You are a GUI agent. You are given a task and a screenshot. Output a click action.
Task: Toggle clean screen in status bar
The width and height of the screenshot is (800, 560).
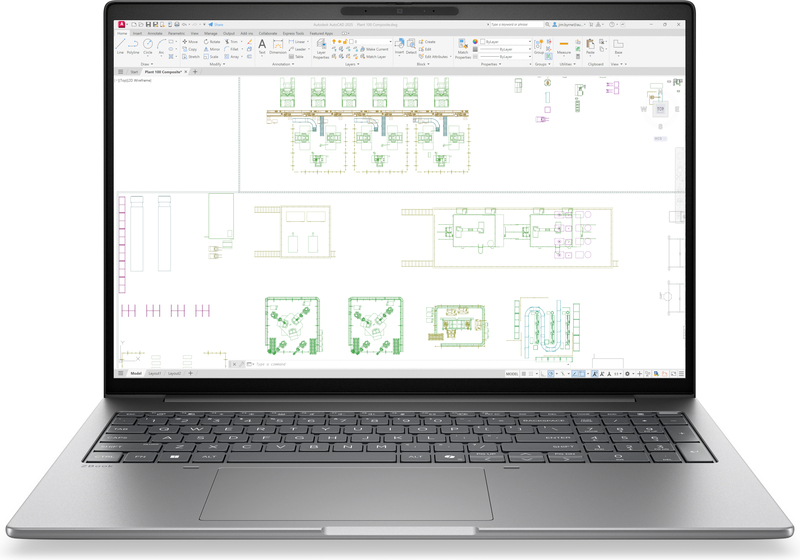point(673,374)
